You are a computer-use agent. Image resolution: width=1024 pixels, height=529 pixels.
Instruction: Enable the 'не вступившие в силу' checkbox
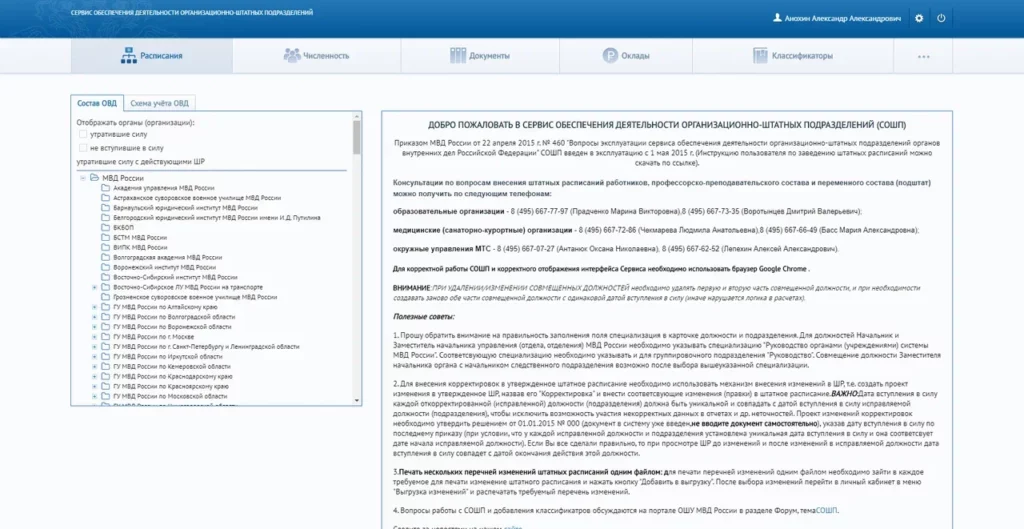click(83, 148)
